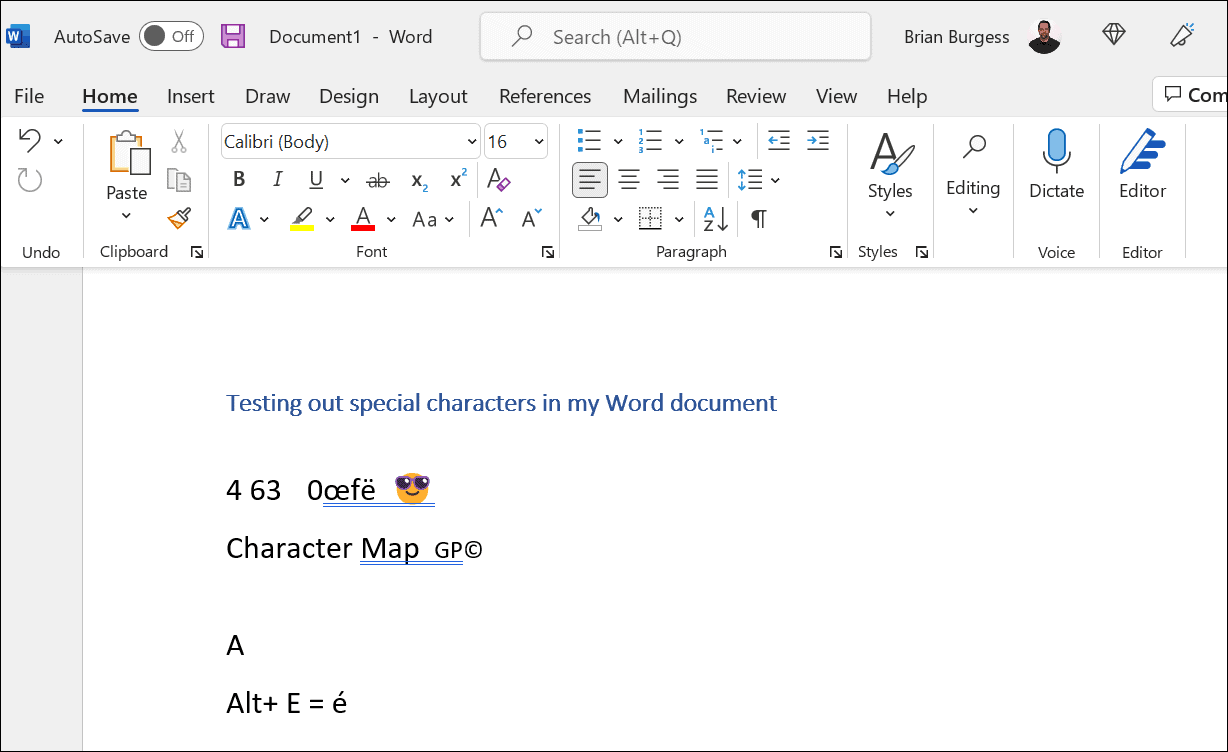Toggle bold formatting

click(239, 179)
